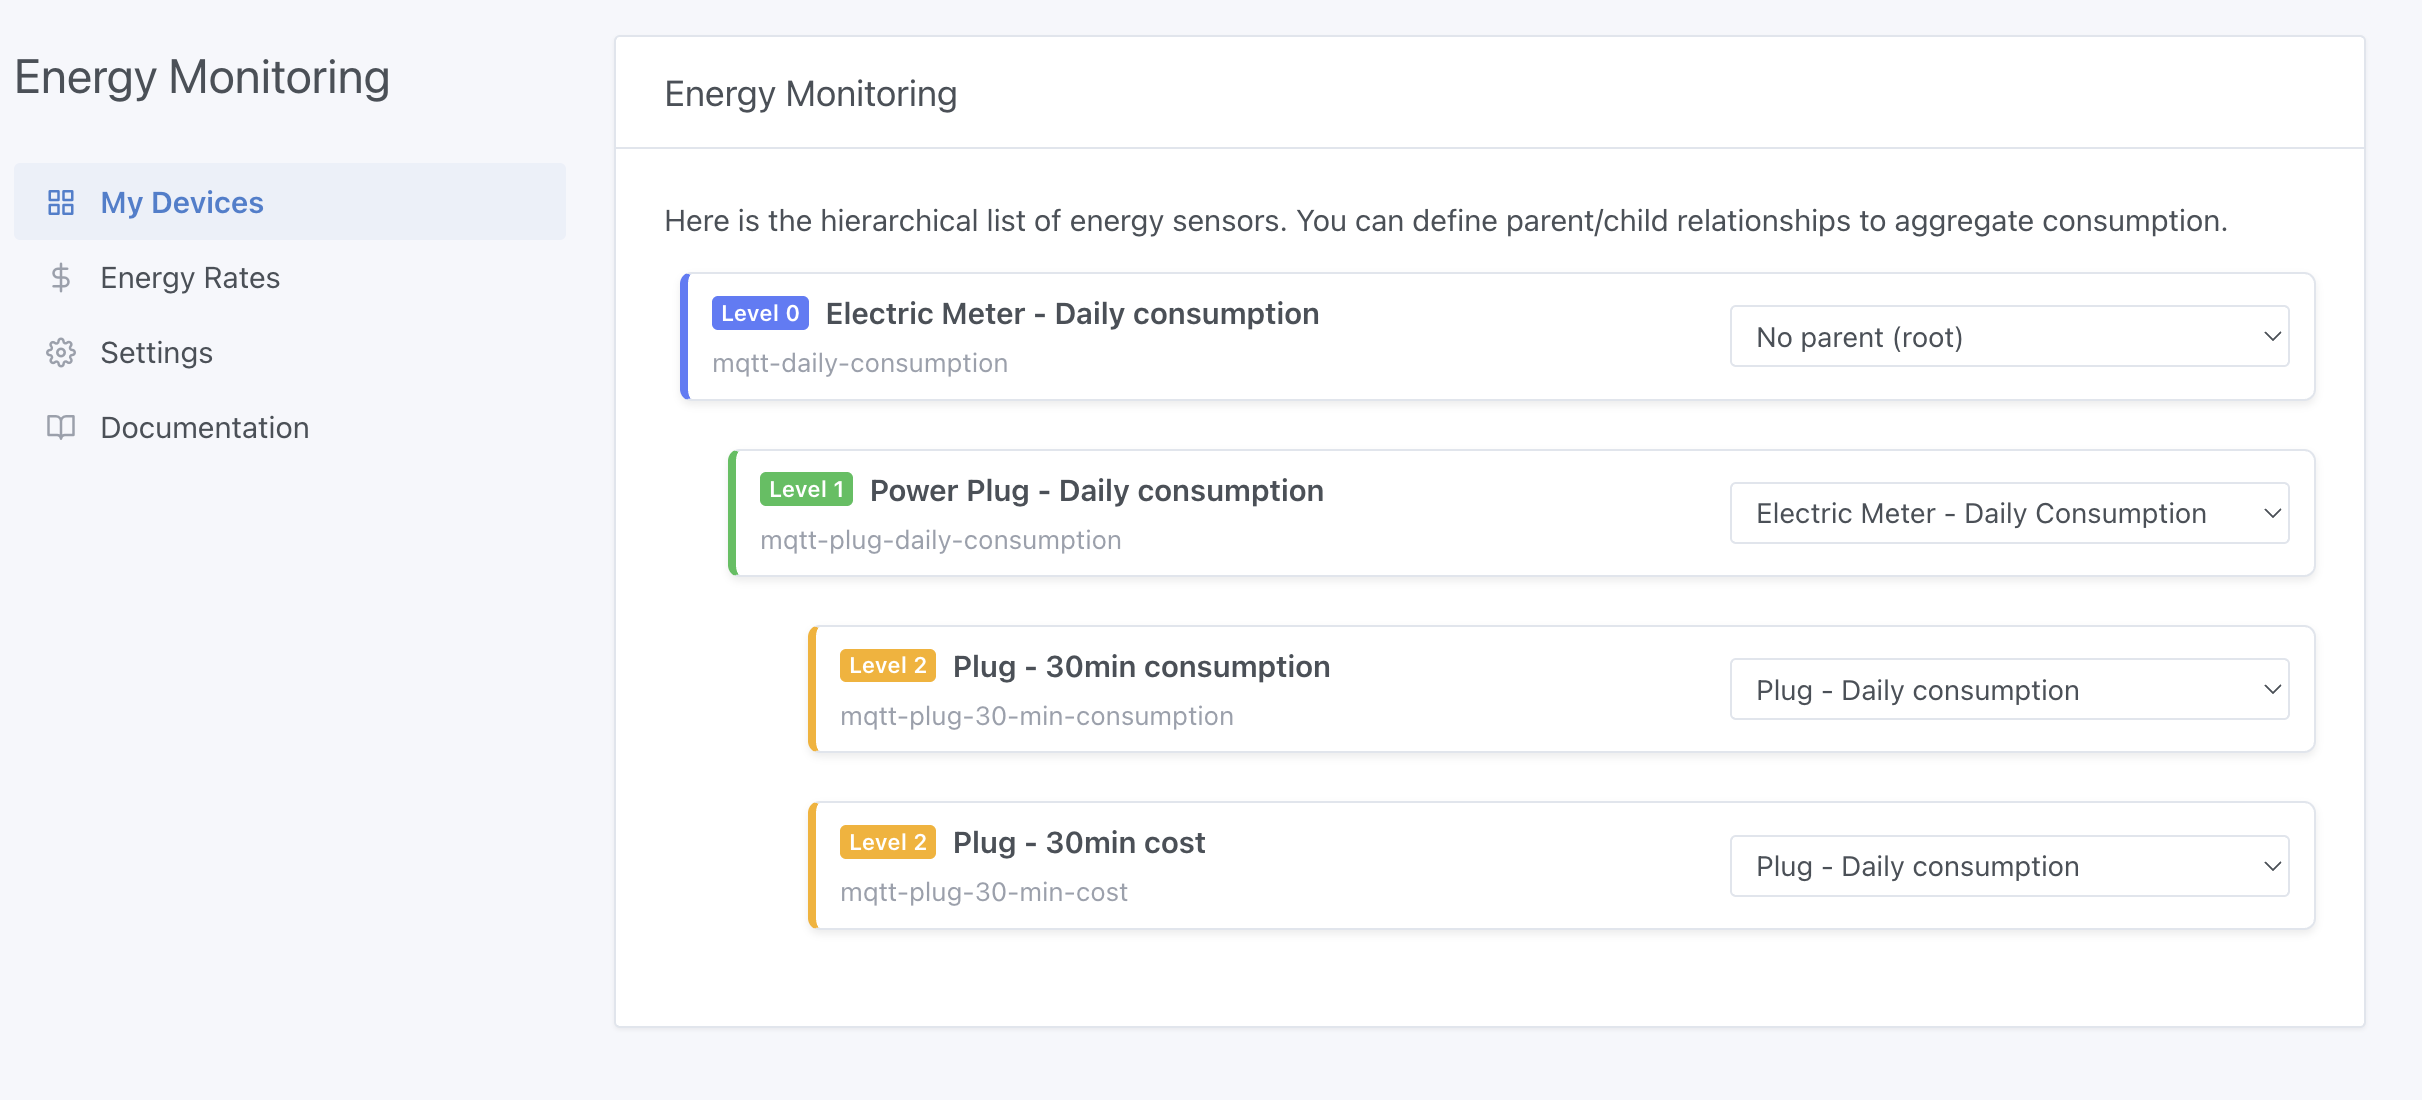Click the dollar sign icon beside Energy Rates
This screenshot has width=2422, height=1100.
click(x=61, y=277)
